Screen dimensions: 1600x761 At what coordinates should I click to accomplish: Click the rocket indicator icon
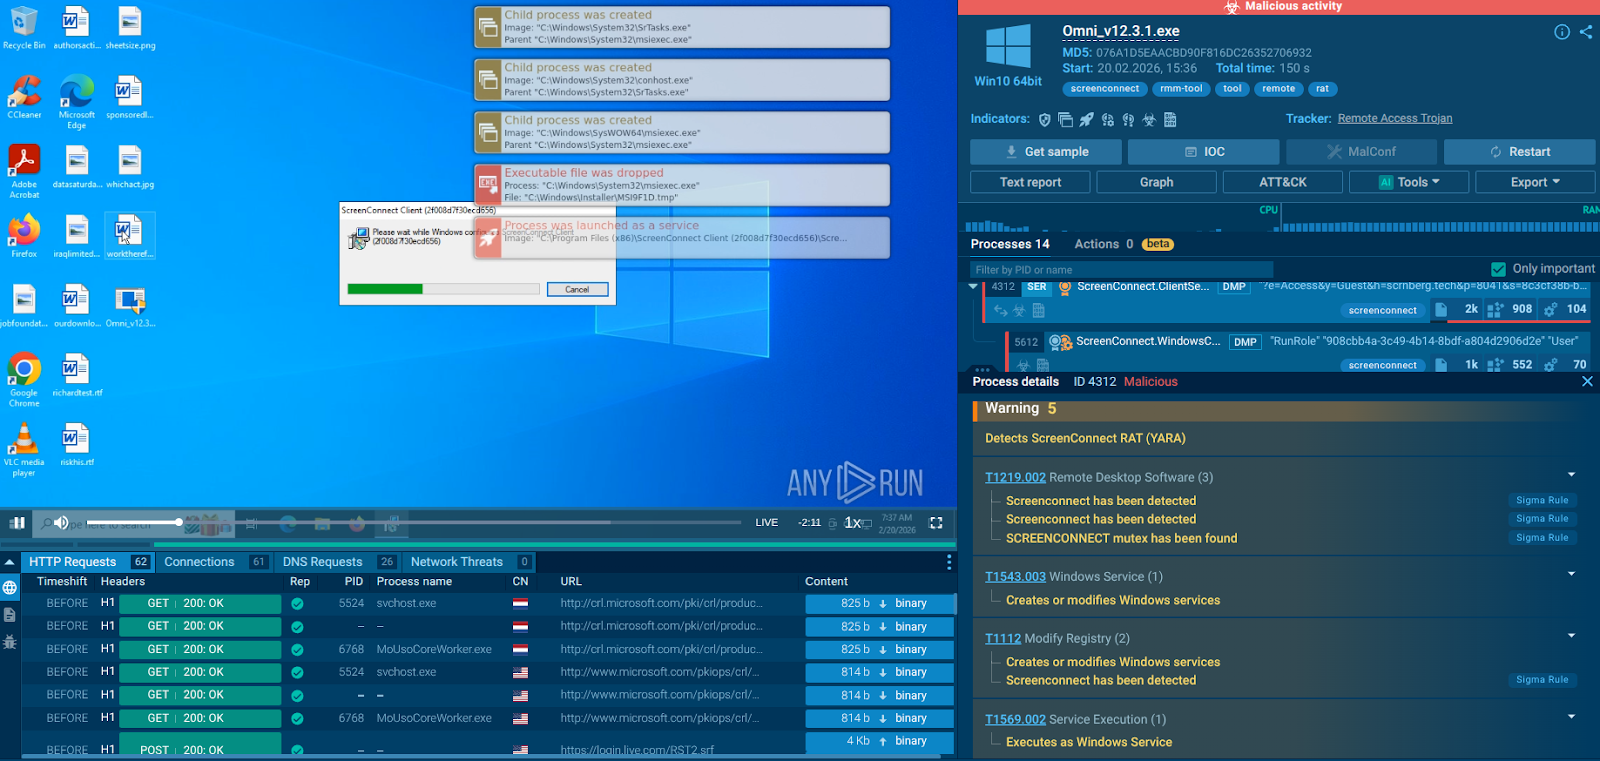click(1086, 120)
